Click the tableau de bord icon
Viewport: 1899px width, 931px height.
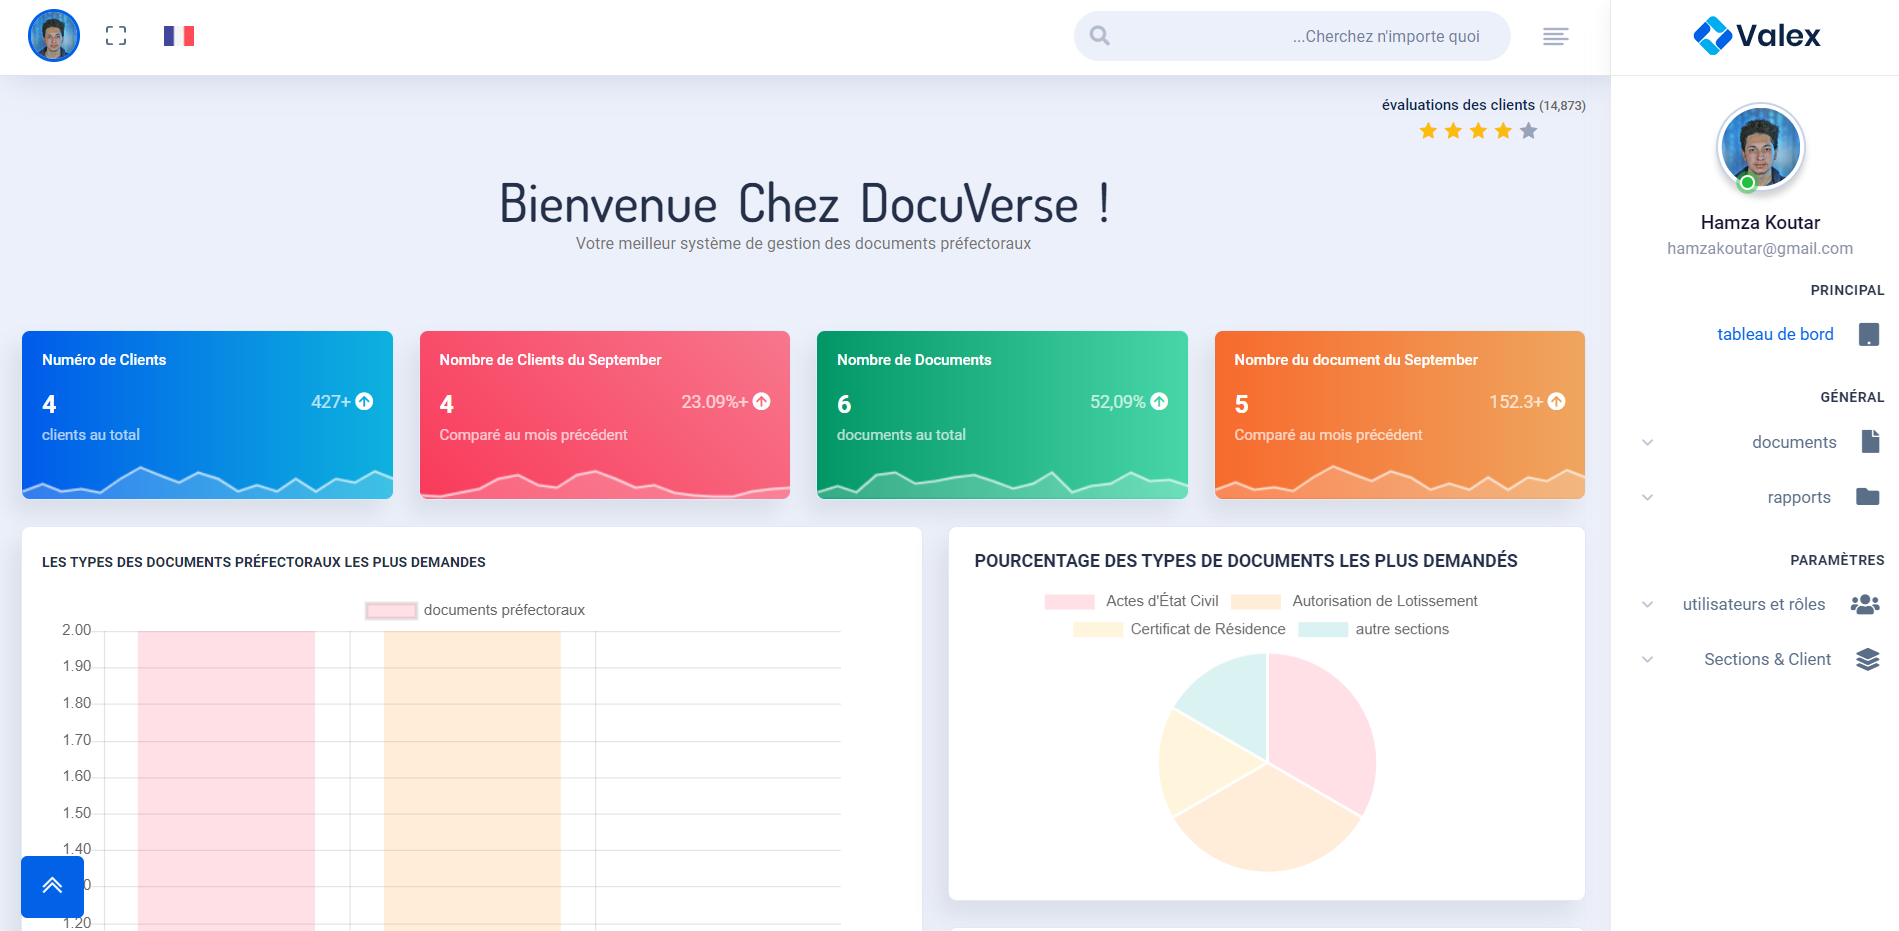pyautogui.click(x=1869, y=334)
